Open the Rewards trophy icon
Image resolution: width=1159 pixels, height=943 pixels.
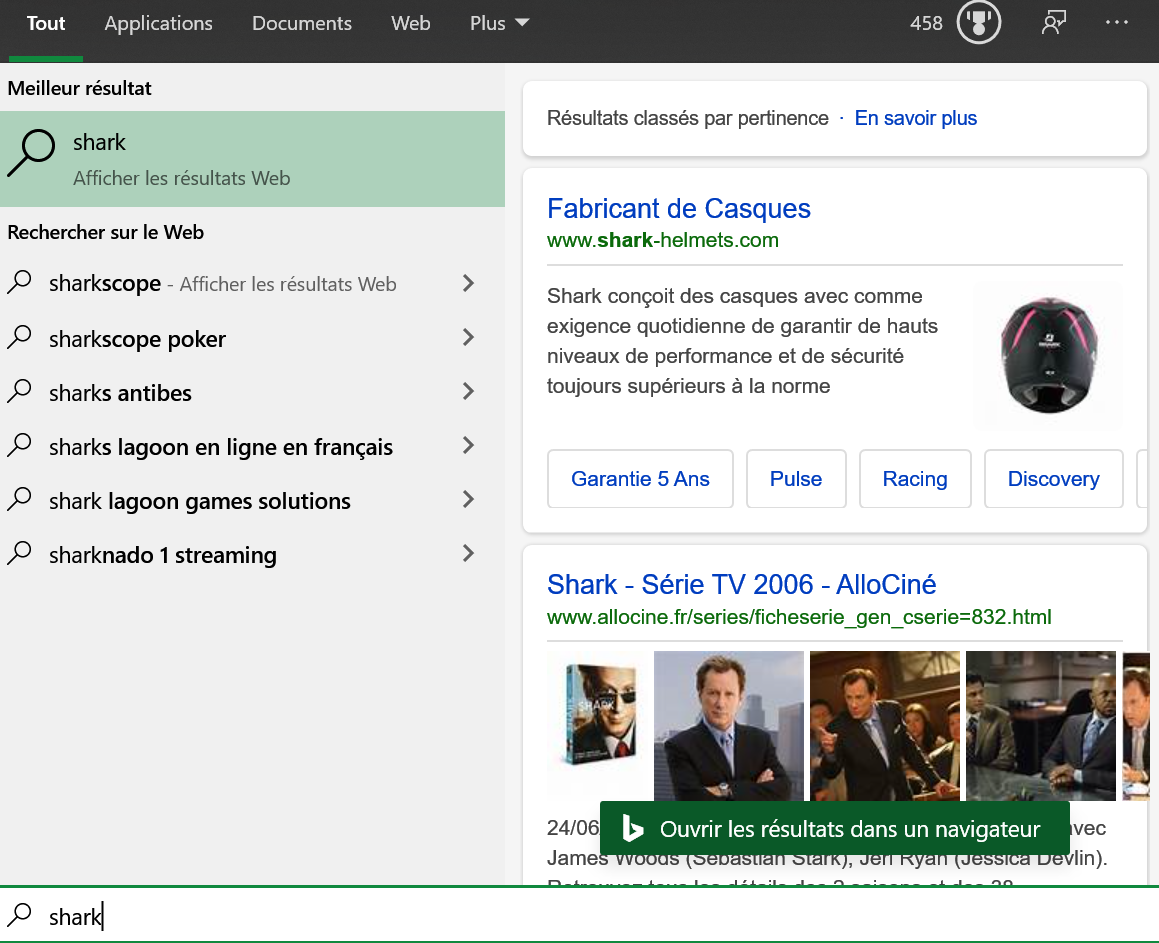[978, 23]
